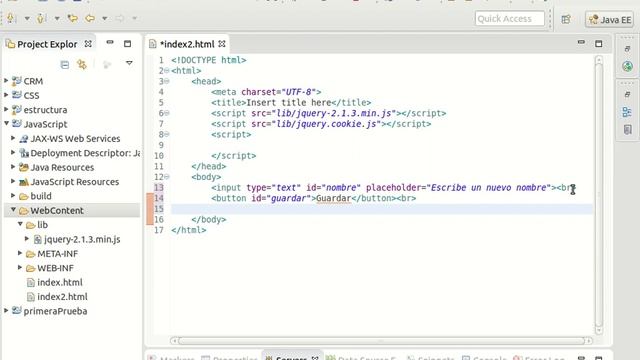This screenshot has height=360, width=640.
Task: Collapse the JavaScript project
Action: point(6,123)
